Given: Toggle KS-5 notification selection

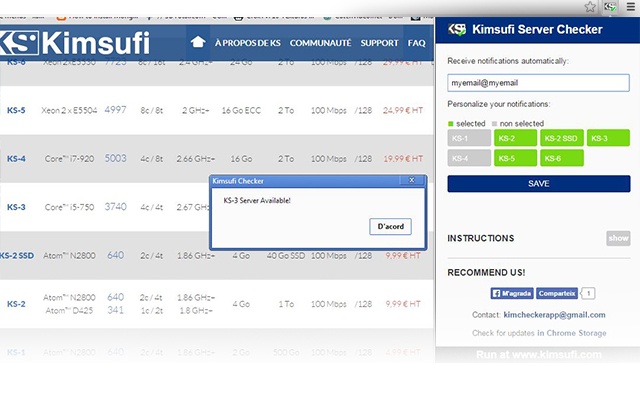Looking at the screenshot, I should (516, 158).
